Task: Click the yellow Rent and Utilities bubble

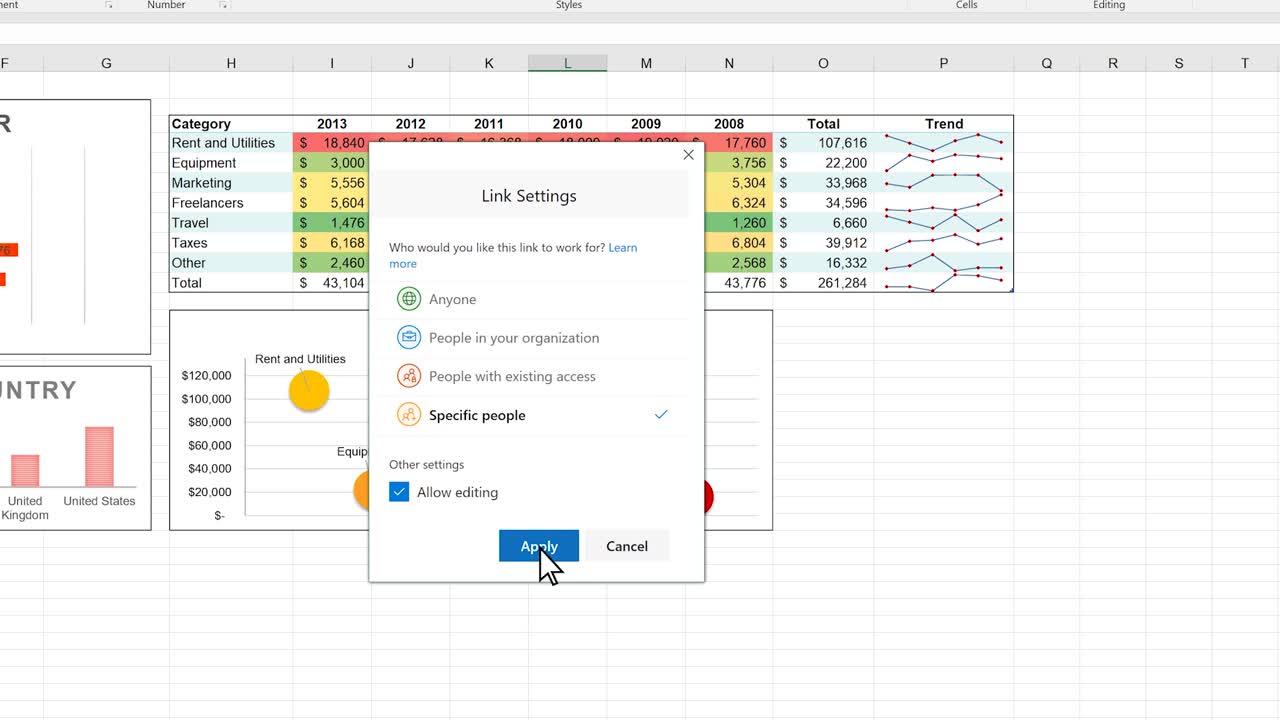Action: pyautogui.click(x=309, y=390)
